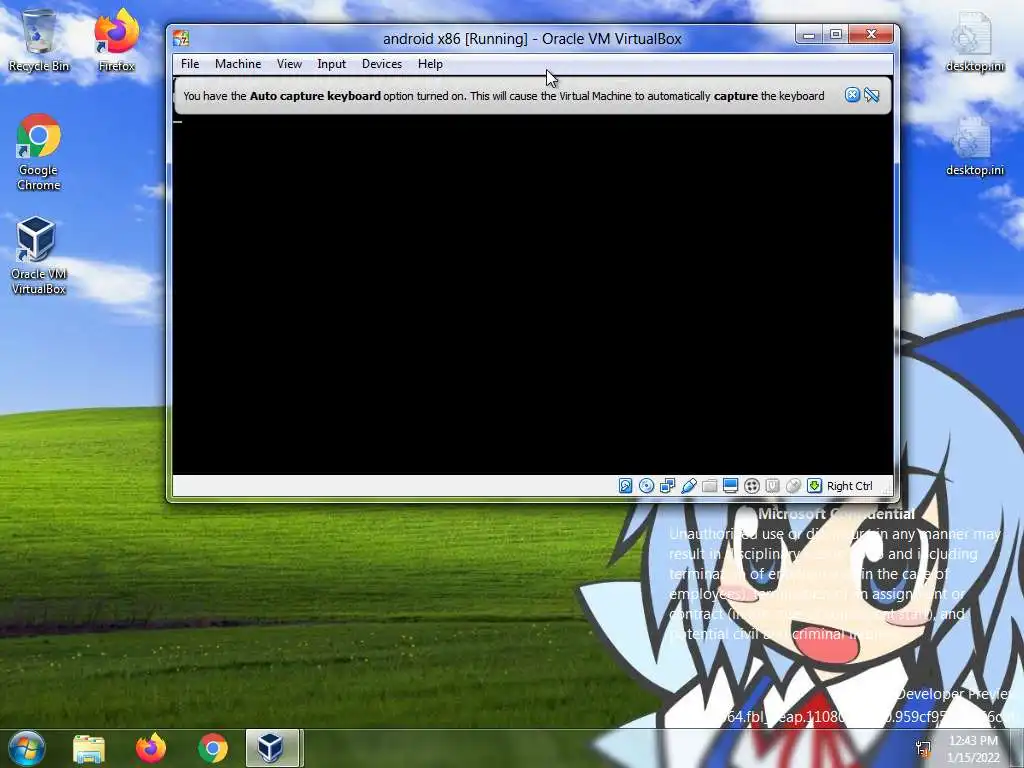Screen dimensions: 1024x768
Task: Launch Google Chrome from the taskbar
Action: tap(213, 748)
